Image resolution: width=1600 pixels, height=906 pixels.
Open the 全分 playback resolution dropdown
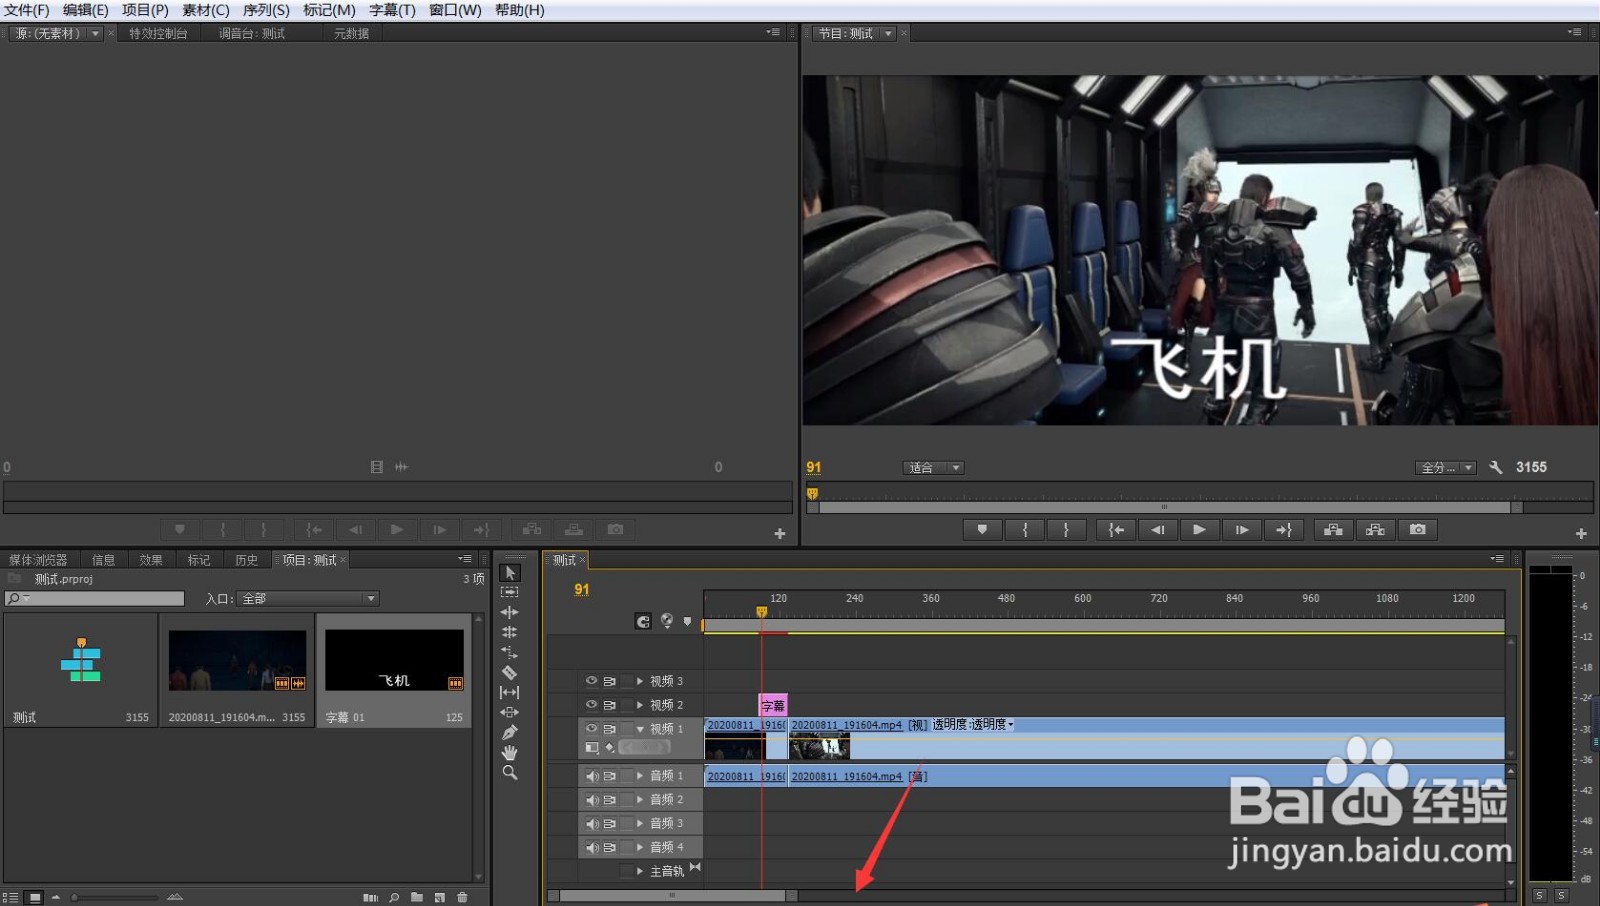coord(1446,468)
